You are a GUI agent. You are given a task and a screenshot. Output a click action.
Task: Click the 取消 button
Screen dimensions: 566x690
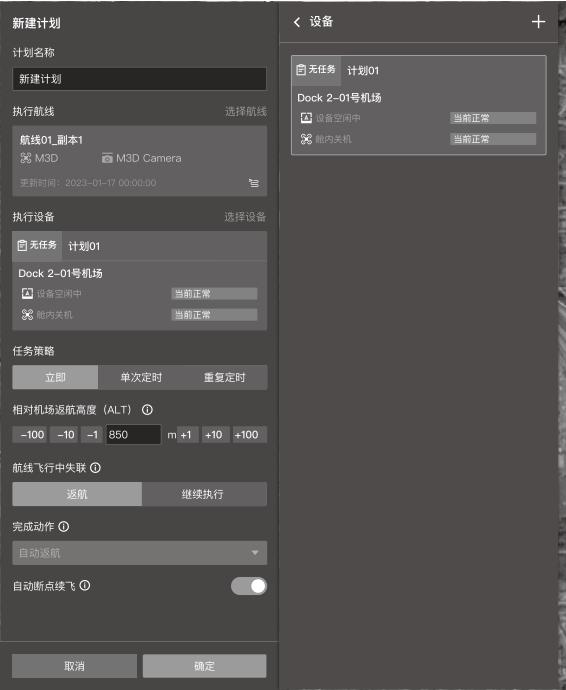pos(74,666)
